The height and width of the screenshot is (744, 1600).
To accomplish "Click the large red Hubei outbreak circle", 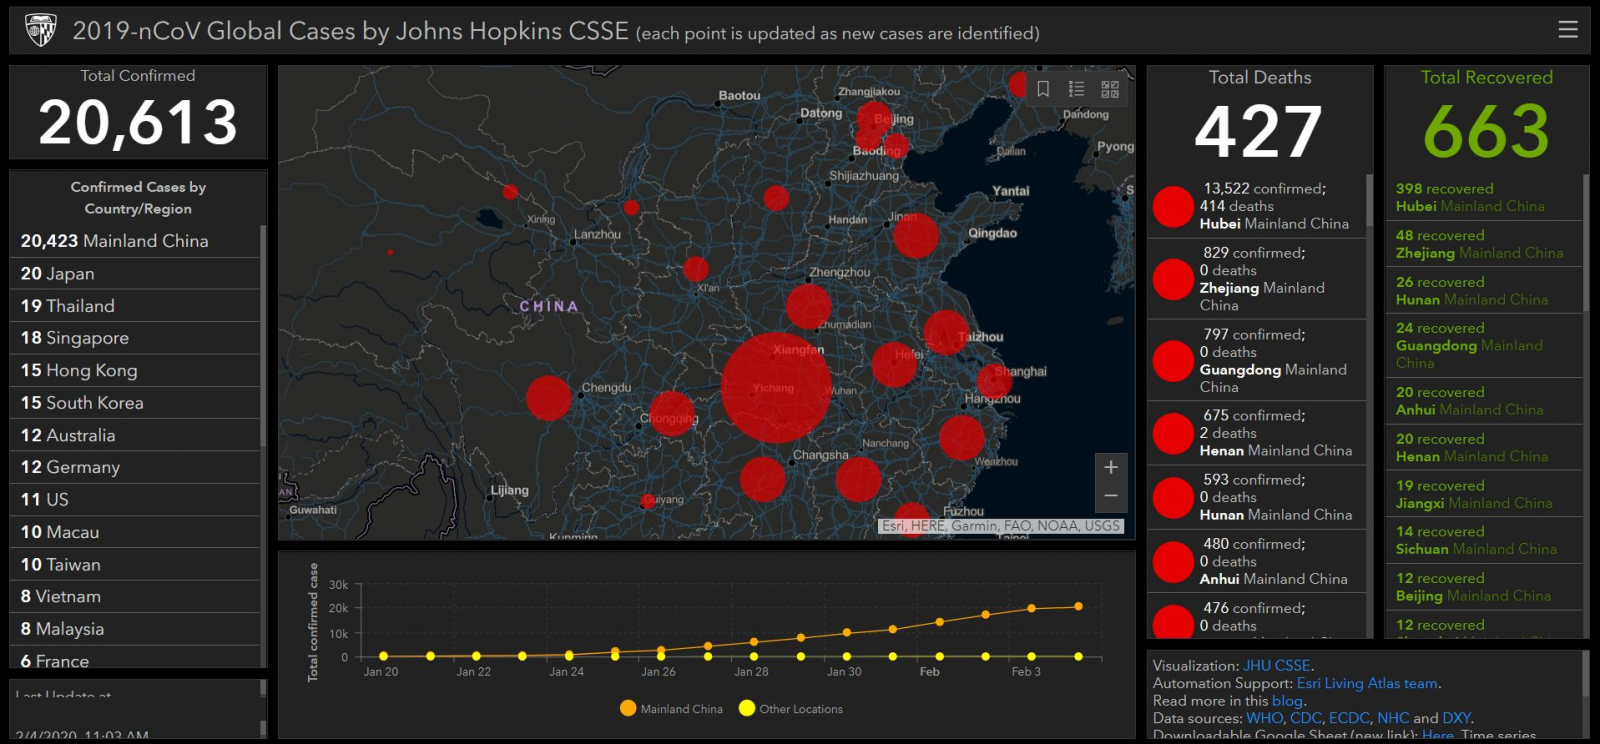I will tap(775, 387).
